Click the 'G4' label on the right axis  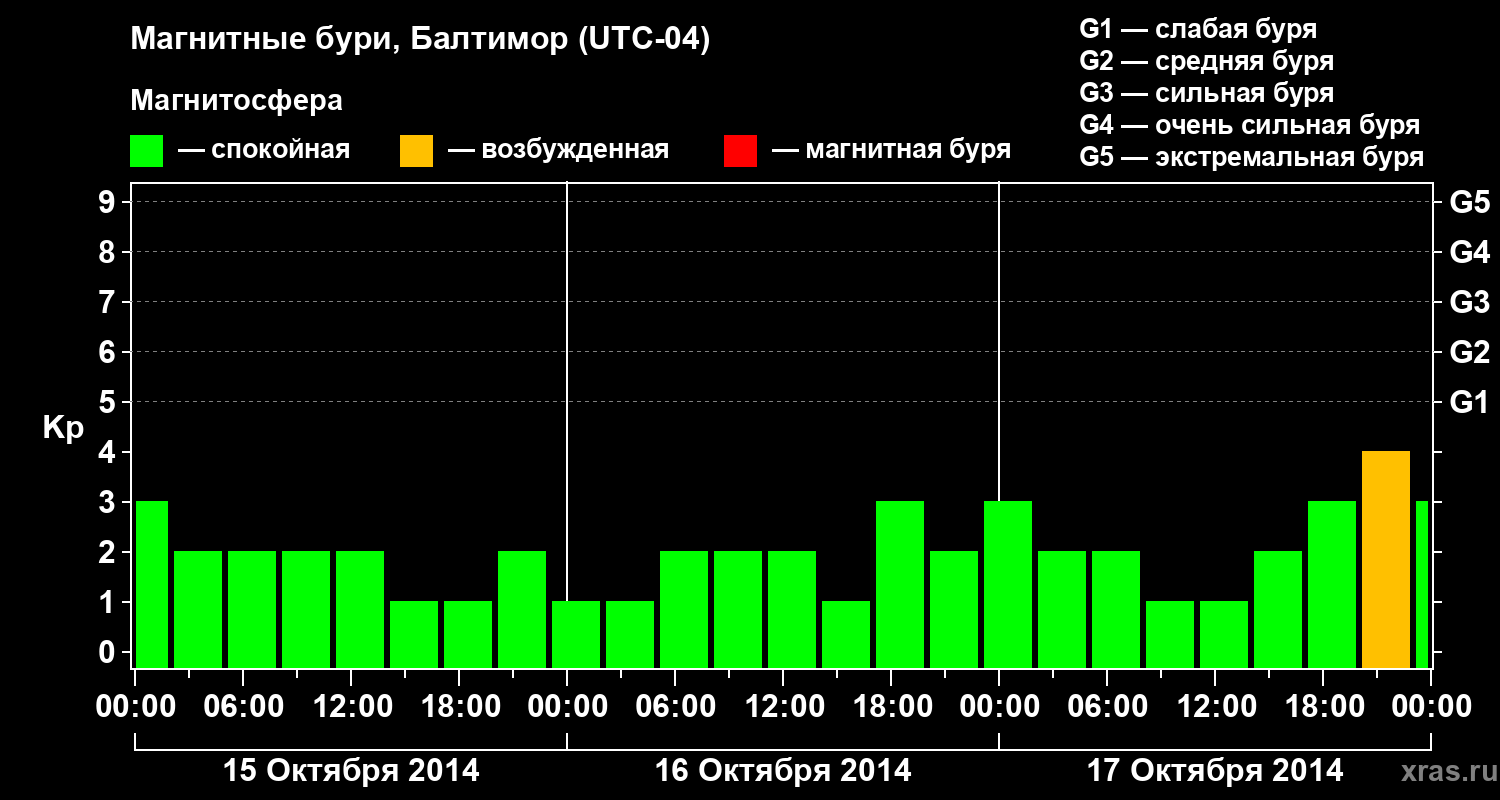click(x=1469, y=252)
